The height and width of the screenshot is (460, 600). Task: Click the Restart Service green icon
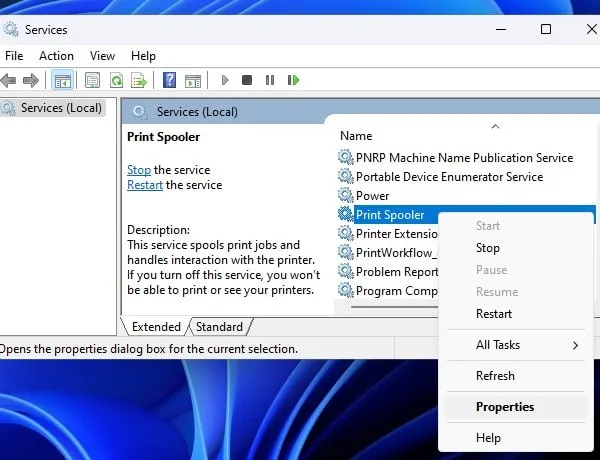click(293, 80)
